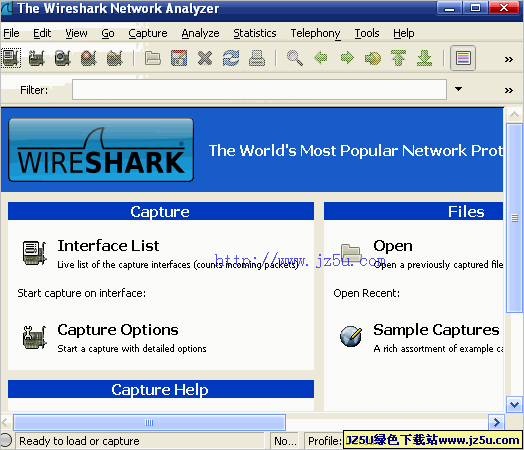
Task: Click the expert info status bar circle
Action: [6, 440]
